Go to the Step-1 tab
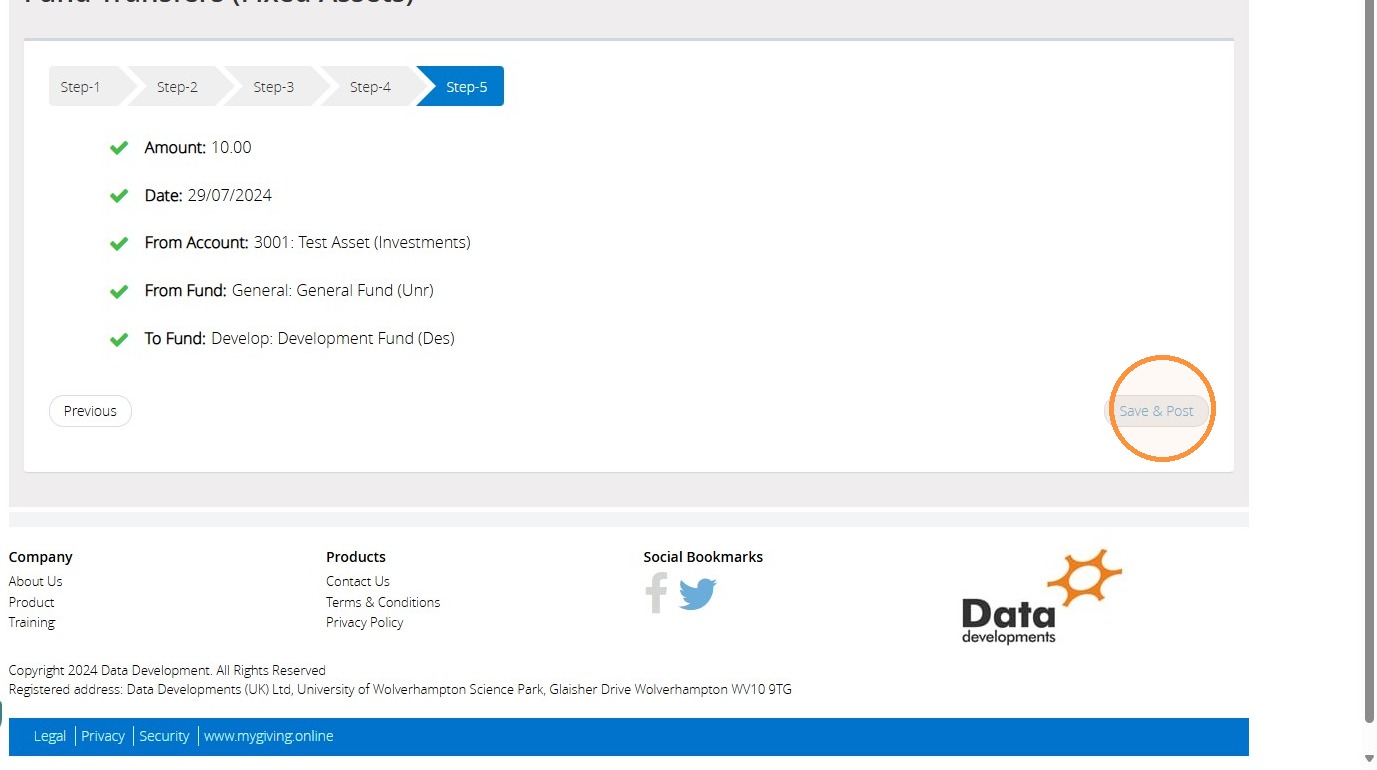 click(x=85, y=87)
